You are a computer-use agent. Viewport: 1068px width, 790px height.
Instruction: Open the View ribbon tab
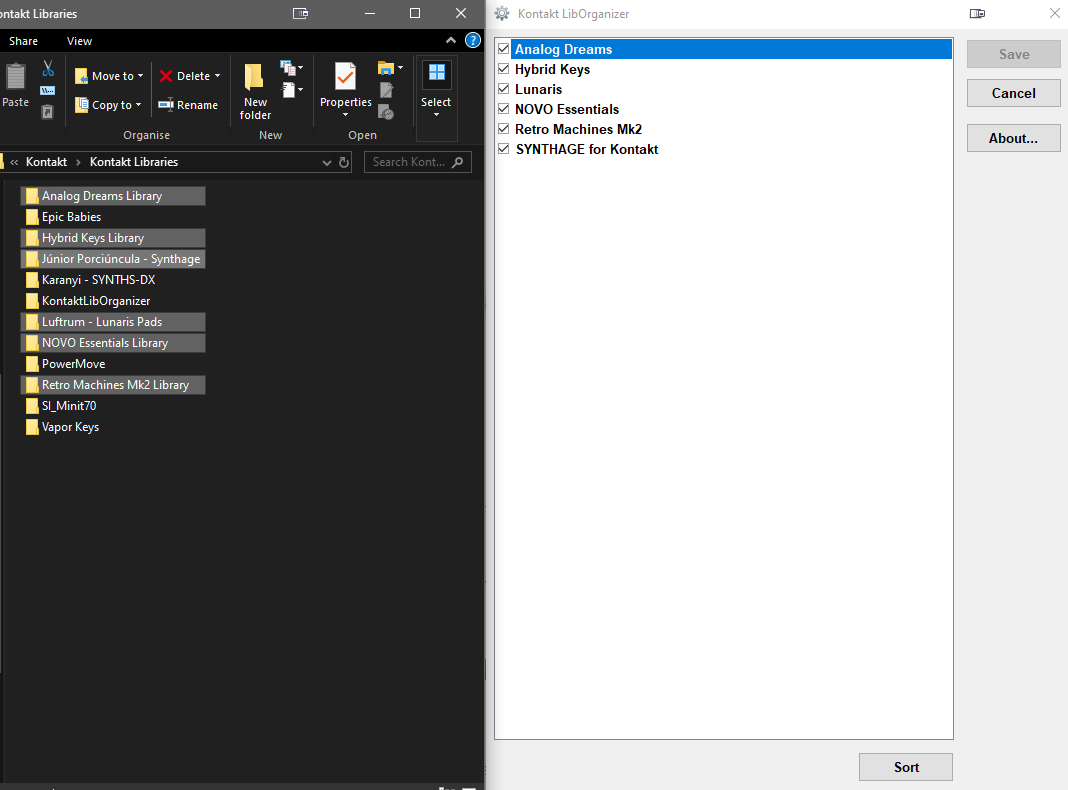79,41
